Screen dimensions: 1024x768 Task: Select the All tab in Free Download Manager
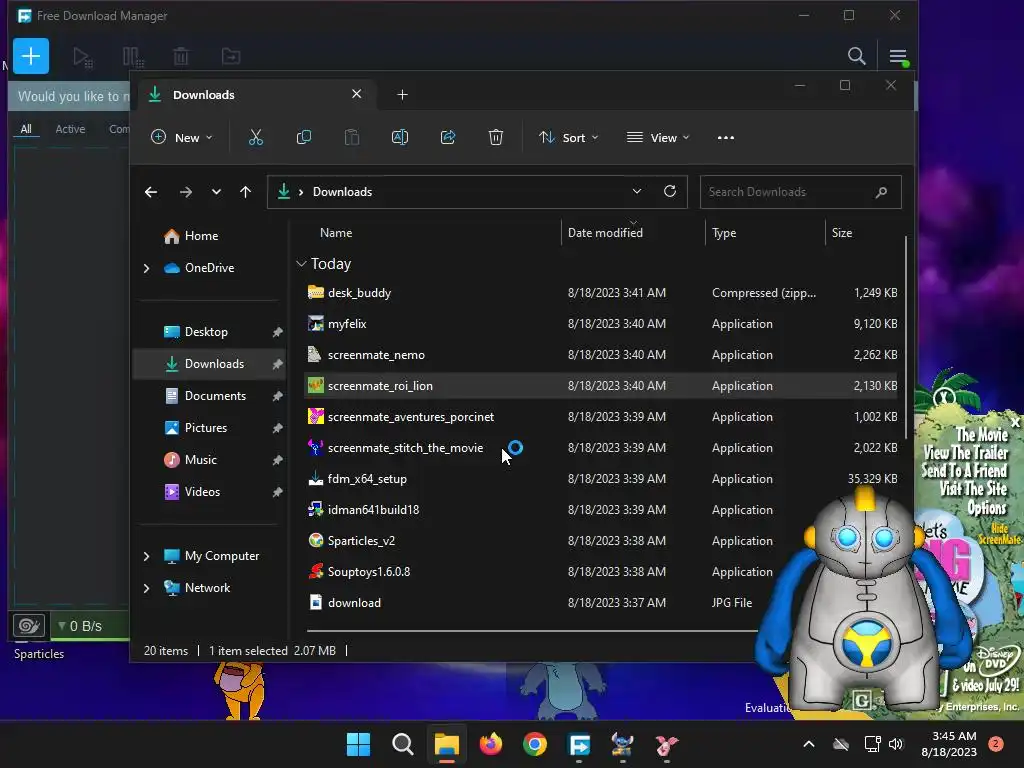26,129
